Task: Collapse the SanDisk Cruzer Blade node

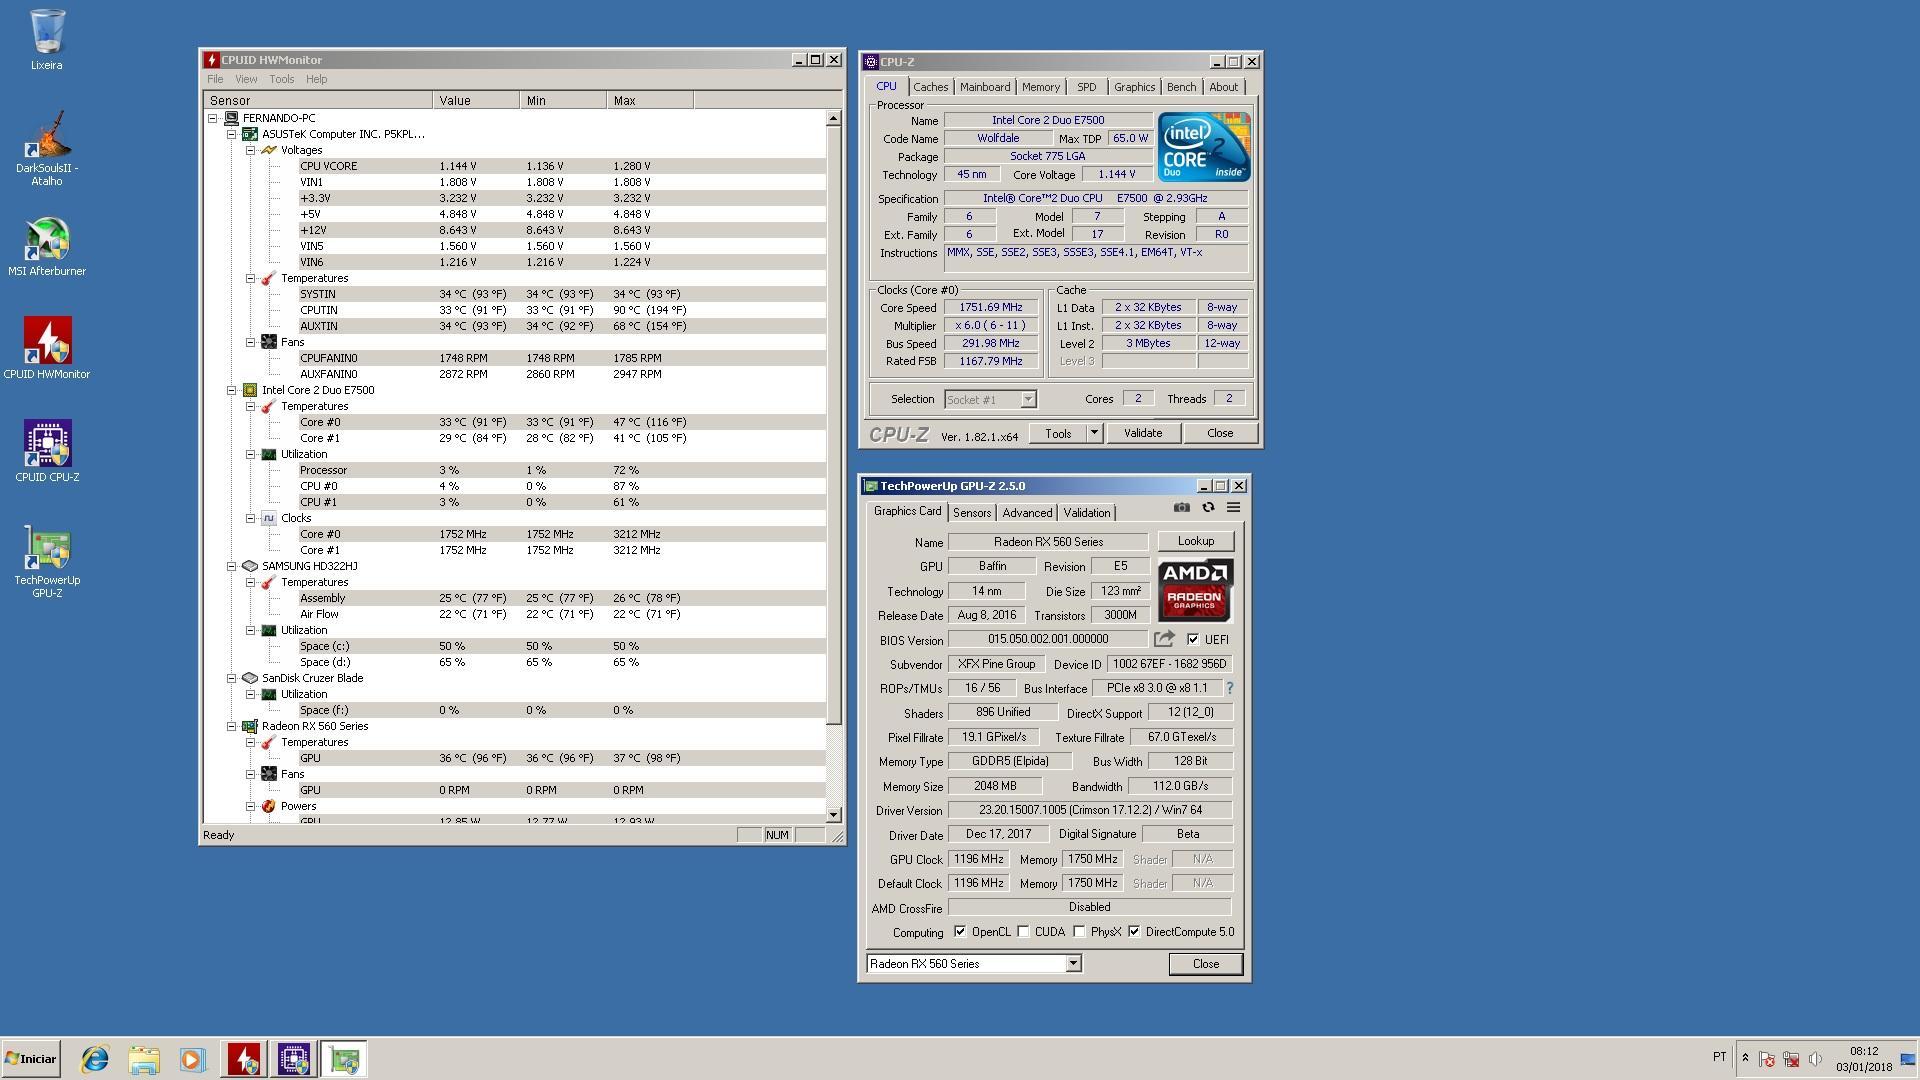Action: pyautogui.click(x=231, y=678)
